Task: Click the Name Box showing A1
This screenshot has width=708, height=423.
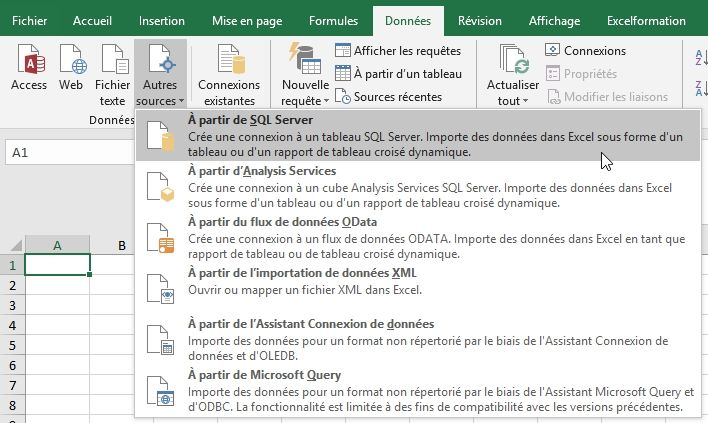Action: pyautogui.click(x=60, y=153)
